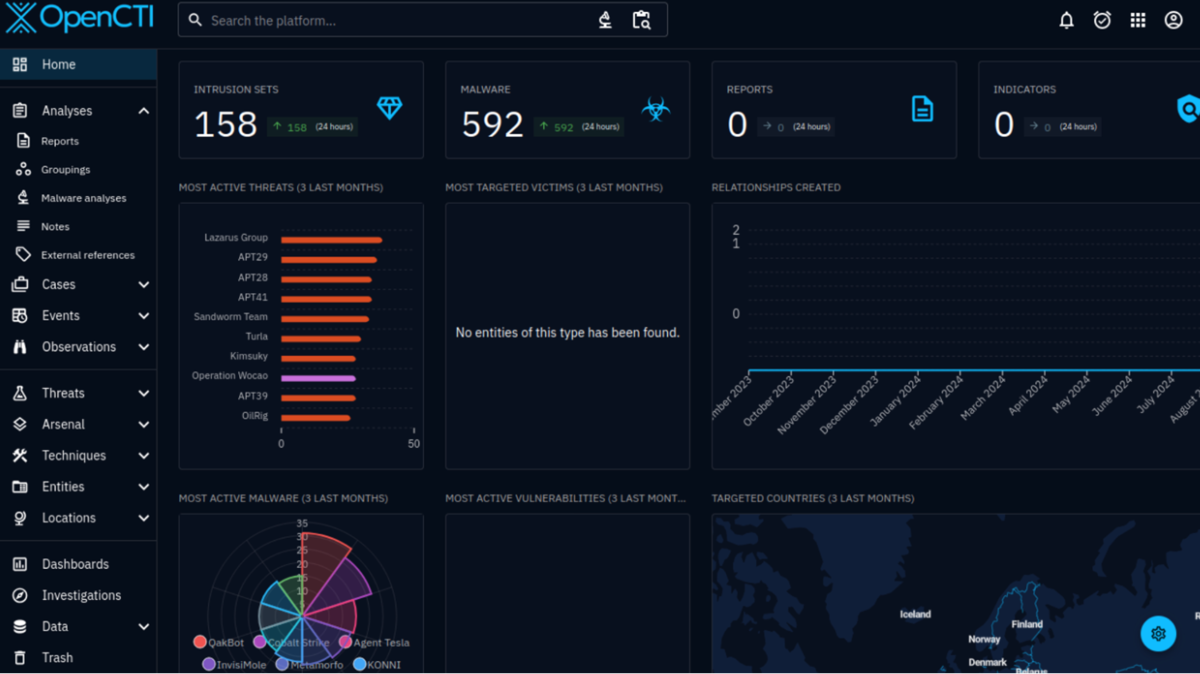The image size is (1200, 674).
Task: Toggle Cobalt Strike legend entry
Action: (x=291, y=642)
